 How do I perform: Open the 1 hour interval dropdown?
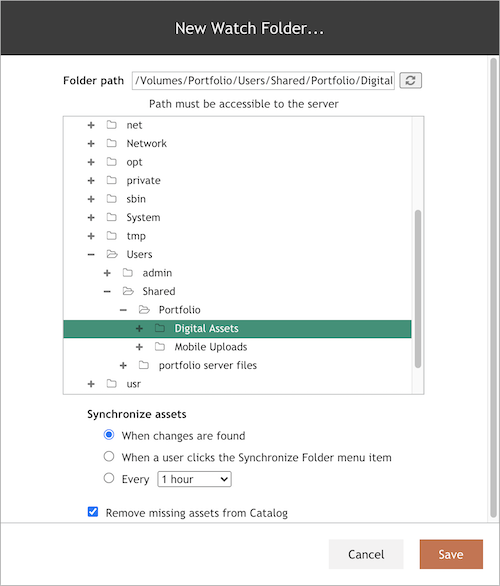pos(195,479)
